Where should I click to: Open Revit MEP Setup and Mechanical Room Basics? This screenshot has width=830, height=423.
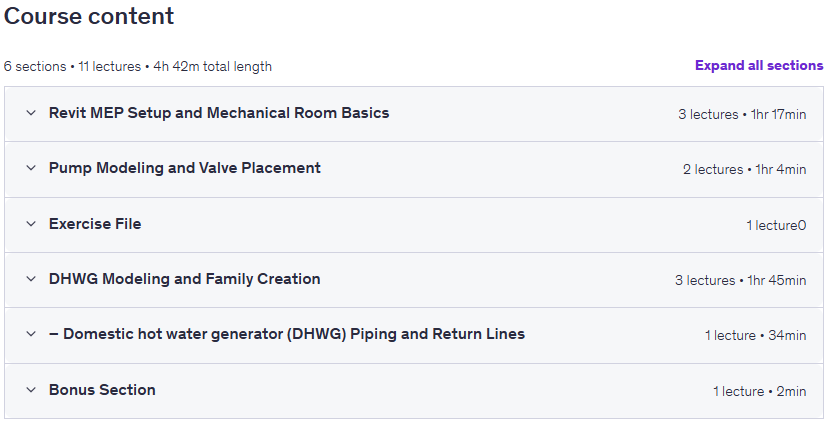(219, 113)
